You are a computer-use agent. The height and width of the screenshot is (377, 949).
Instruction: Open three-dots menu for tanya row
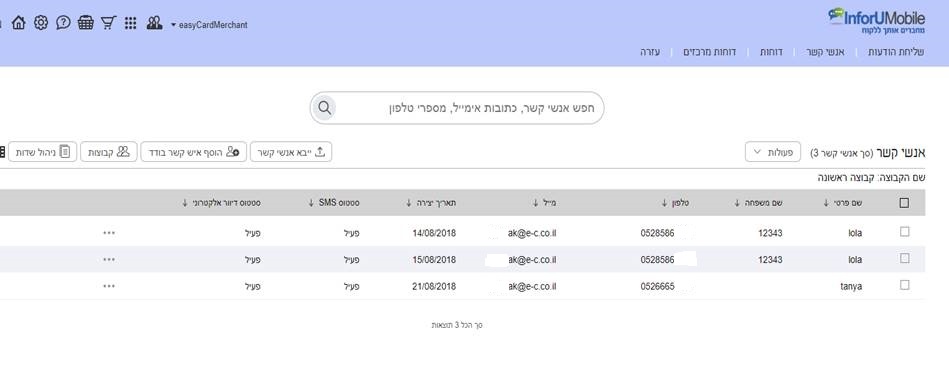tap(109, 286)
